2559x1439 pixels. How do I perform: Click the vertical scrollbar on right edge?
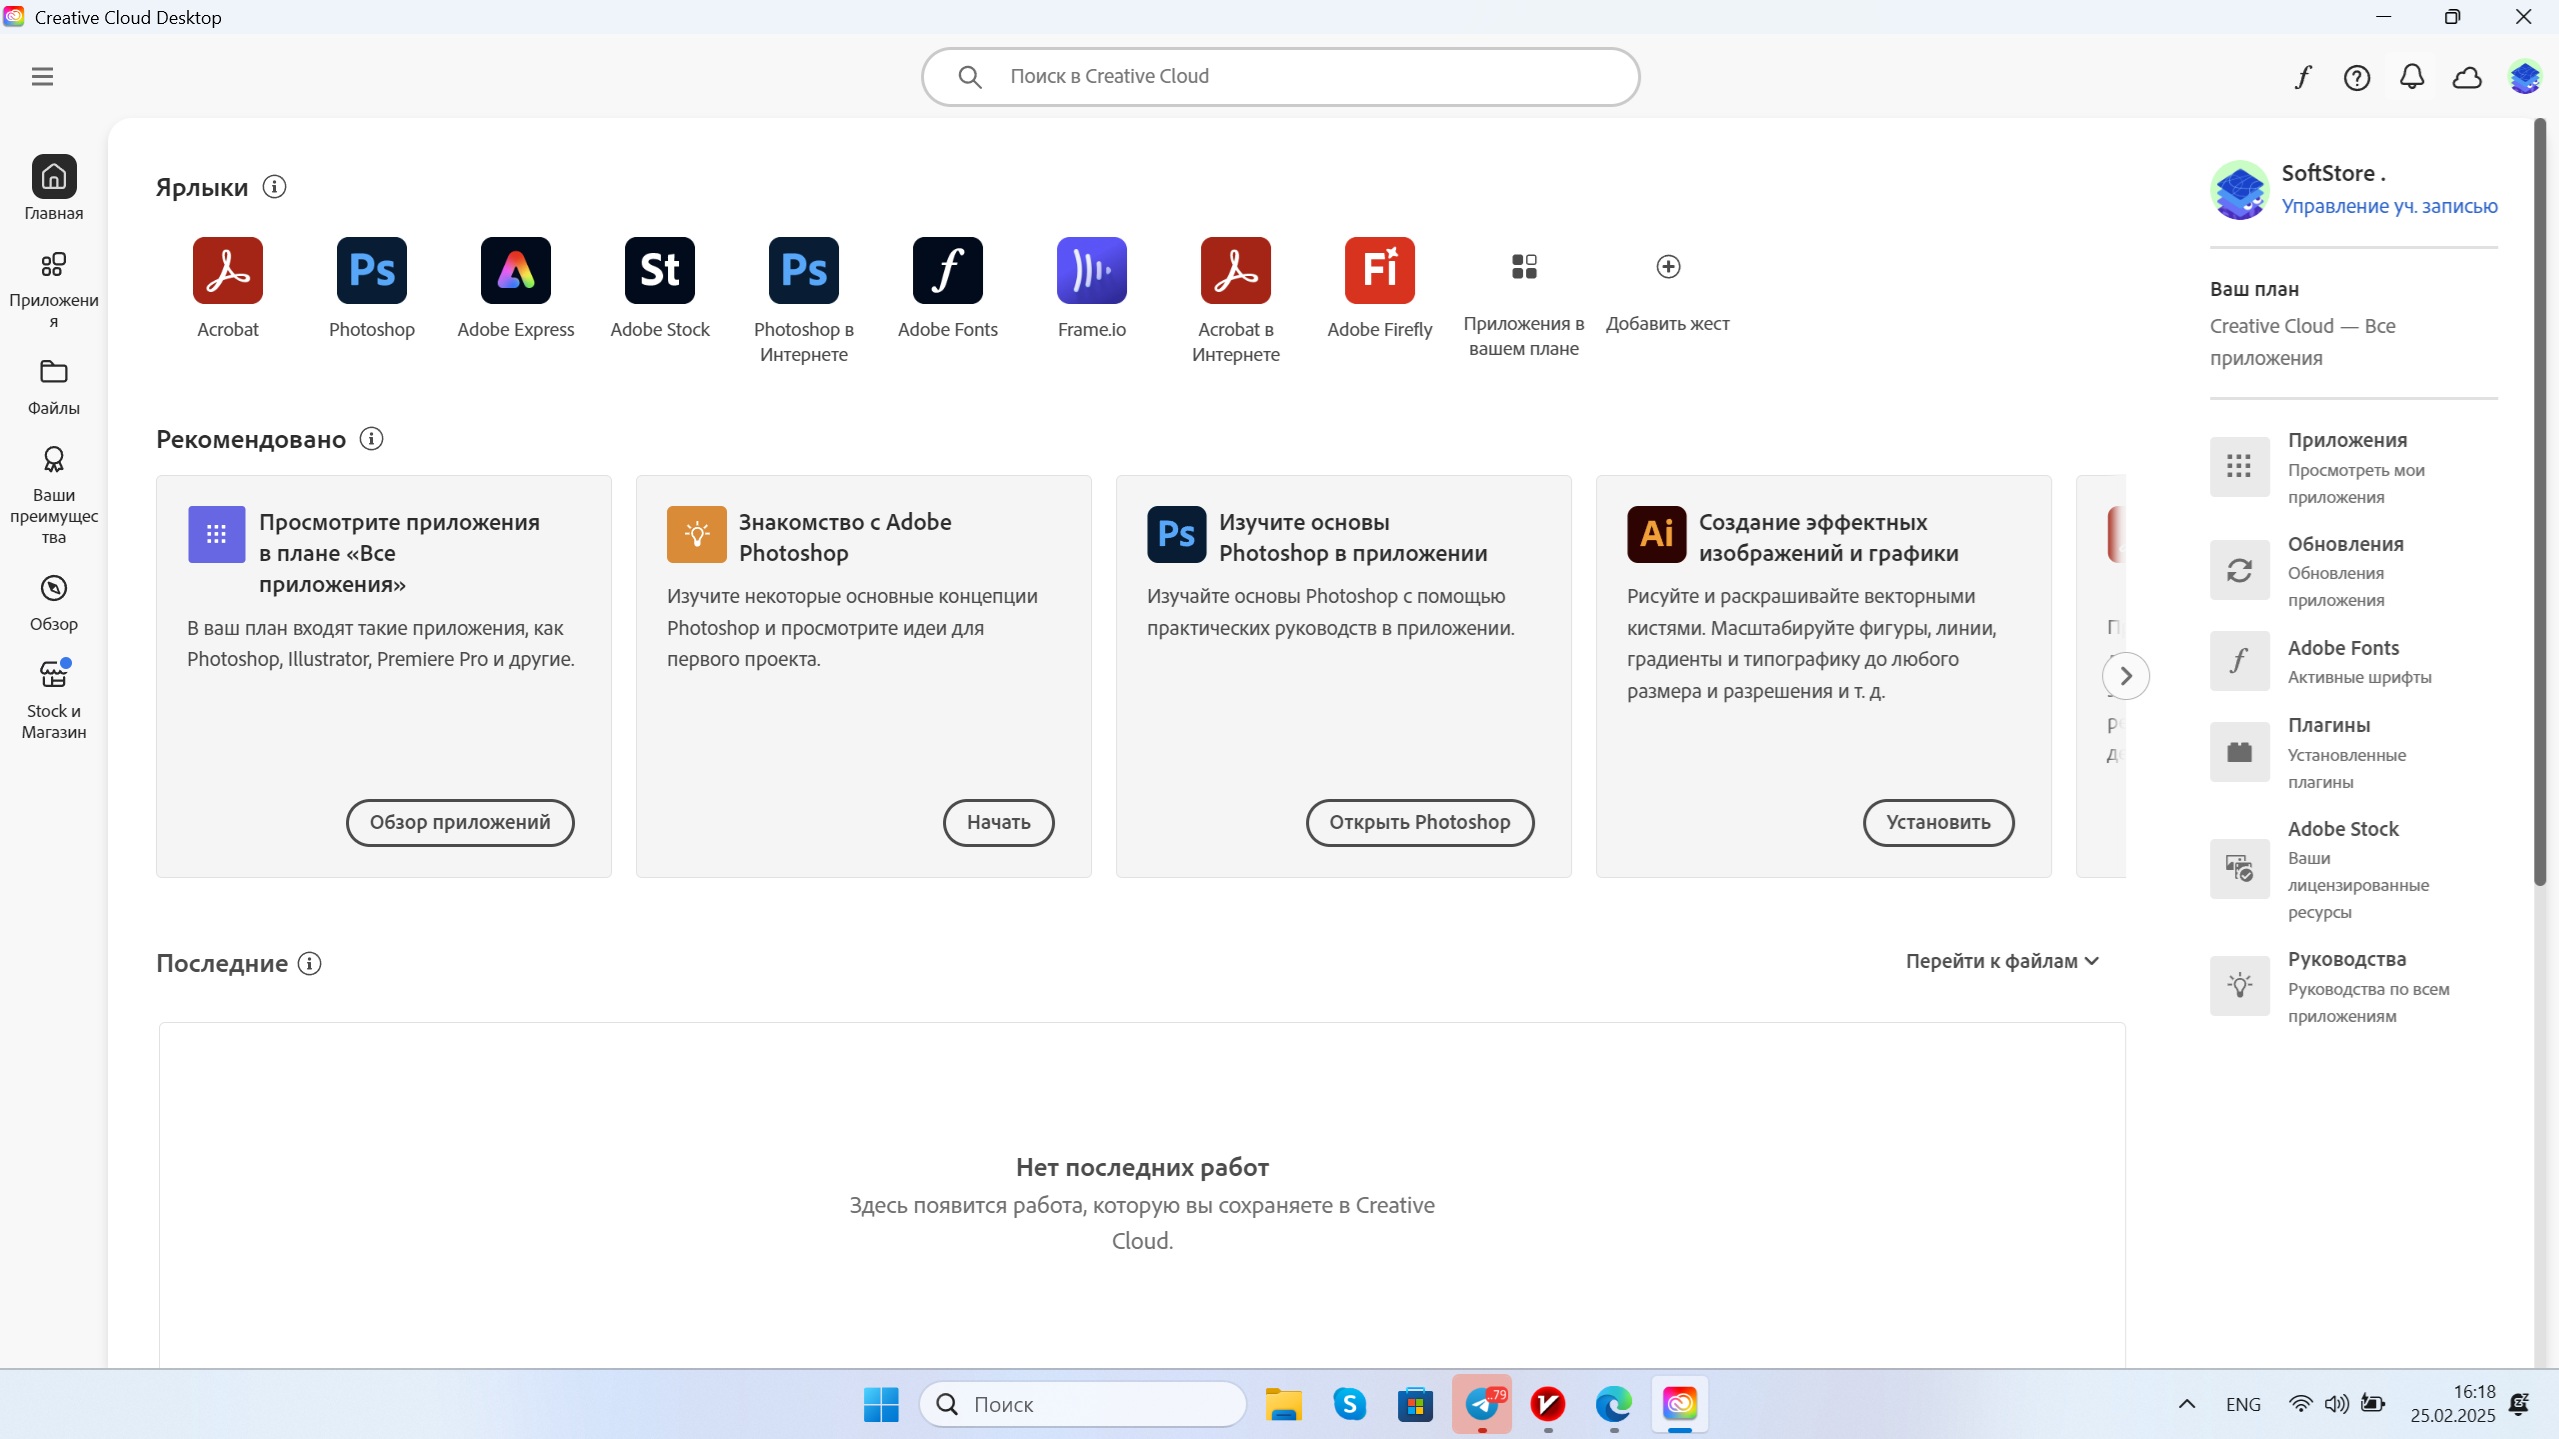(x=2539, y=500)
